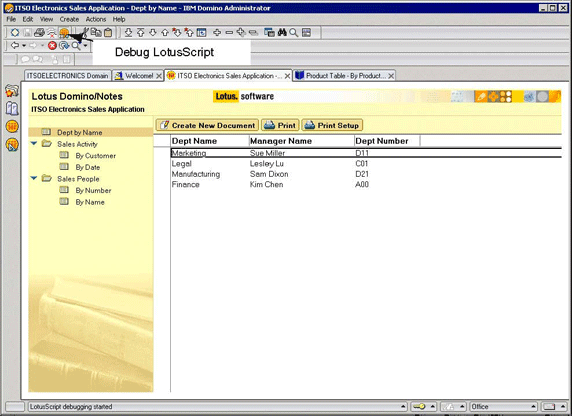Select the Marketing department row
The height and width of the screenshot is (416, 572).
366,153
